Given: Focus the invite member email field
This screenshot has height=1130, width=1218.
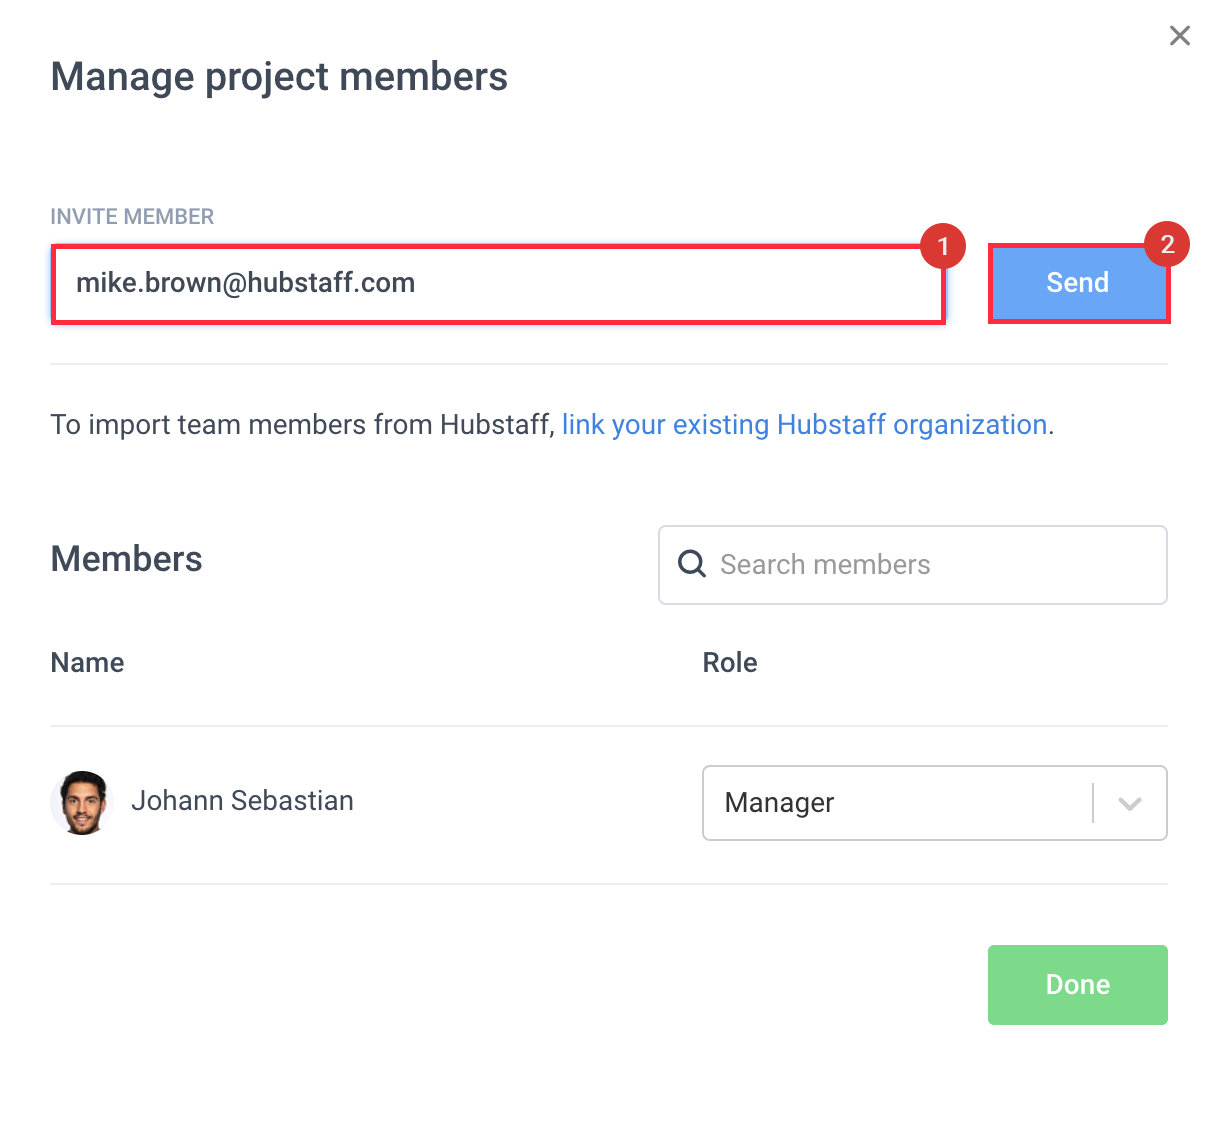Looking at the screenshot, I should point(498,284).
